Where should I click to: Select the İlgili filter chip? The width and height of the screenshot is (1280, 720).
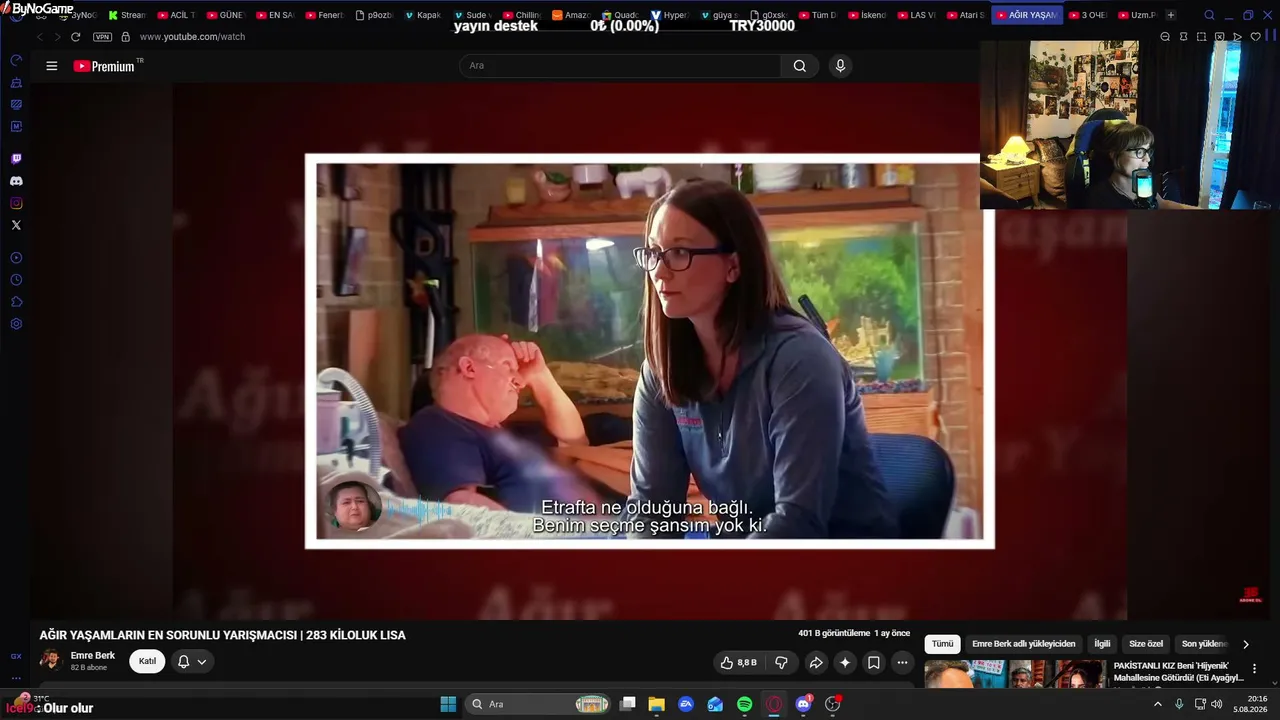[x=1102, y=644]
